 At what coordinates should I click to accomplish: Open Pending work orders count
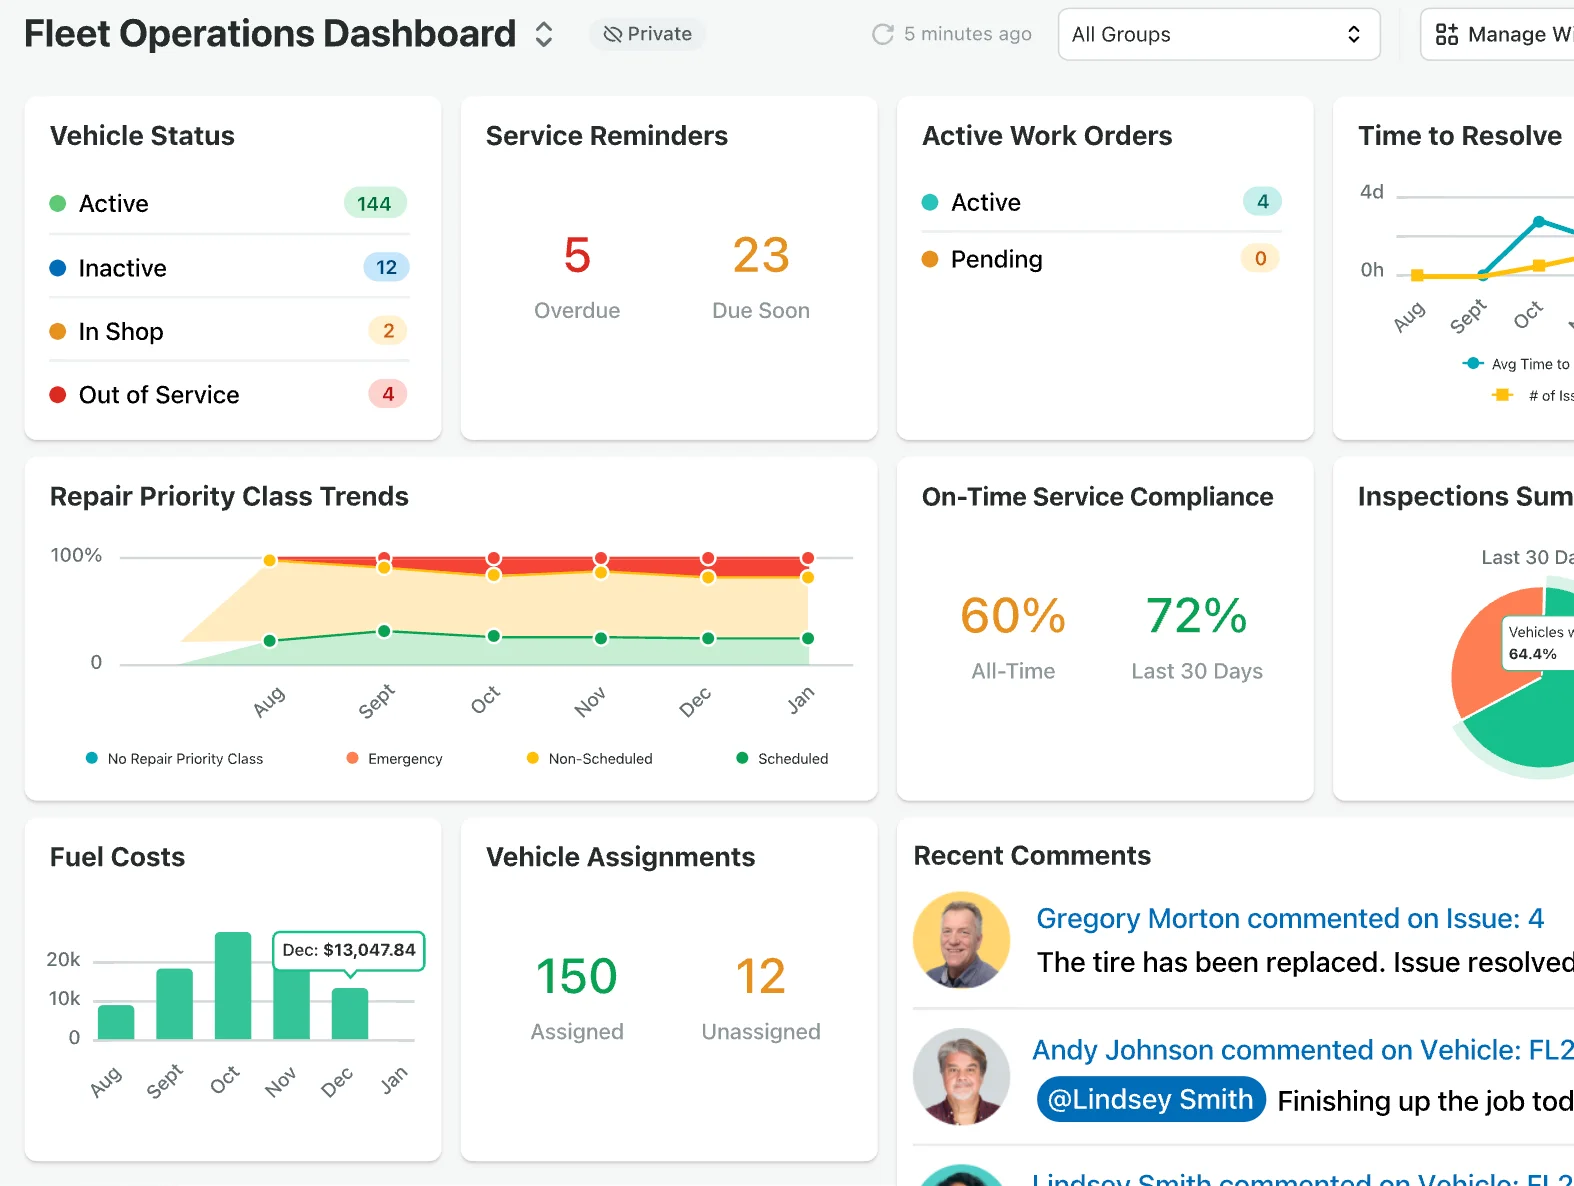click(x=1260, y=258)
